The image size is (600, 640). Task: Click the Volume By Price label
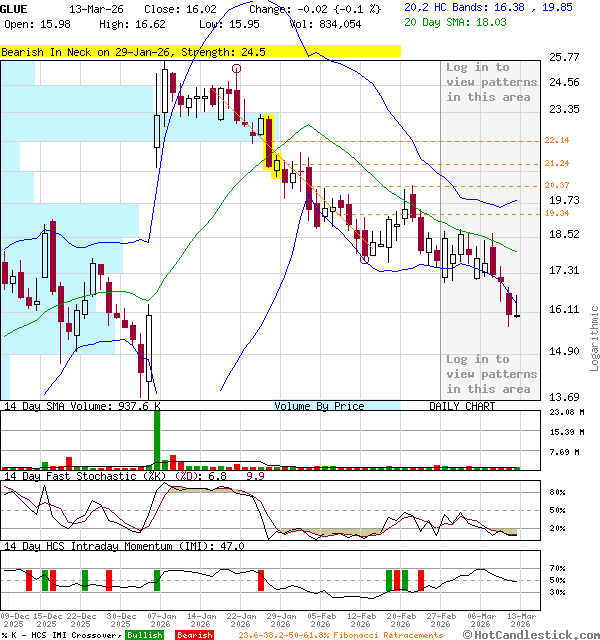[x=319, y=406]
